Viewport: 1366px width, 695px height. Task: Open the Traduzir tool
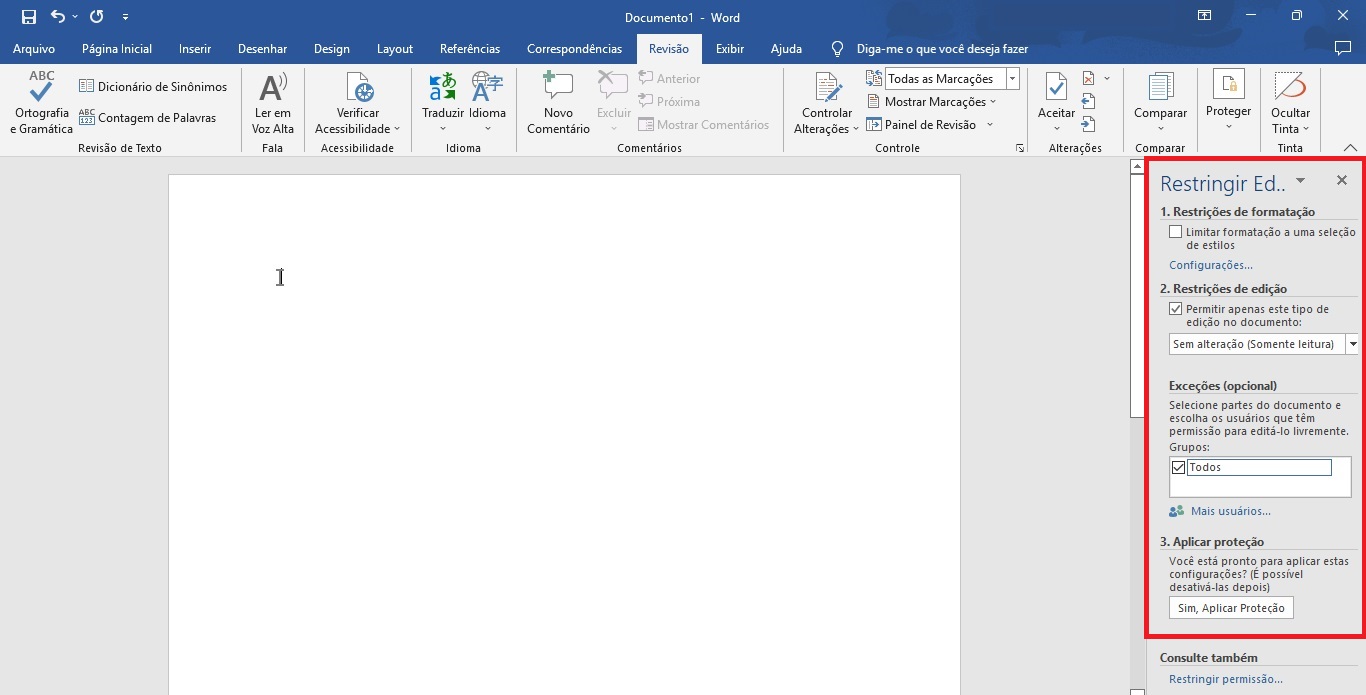point(442,89)
